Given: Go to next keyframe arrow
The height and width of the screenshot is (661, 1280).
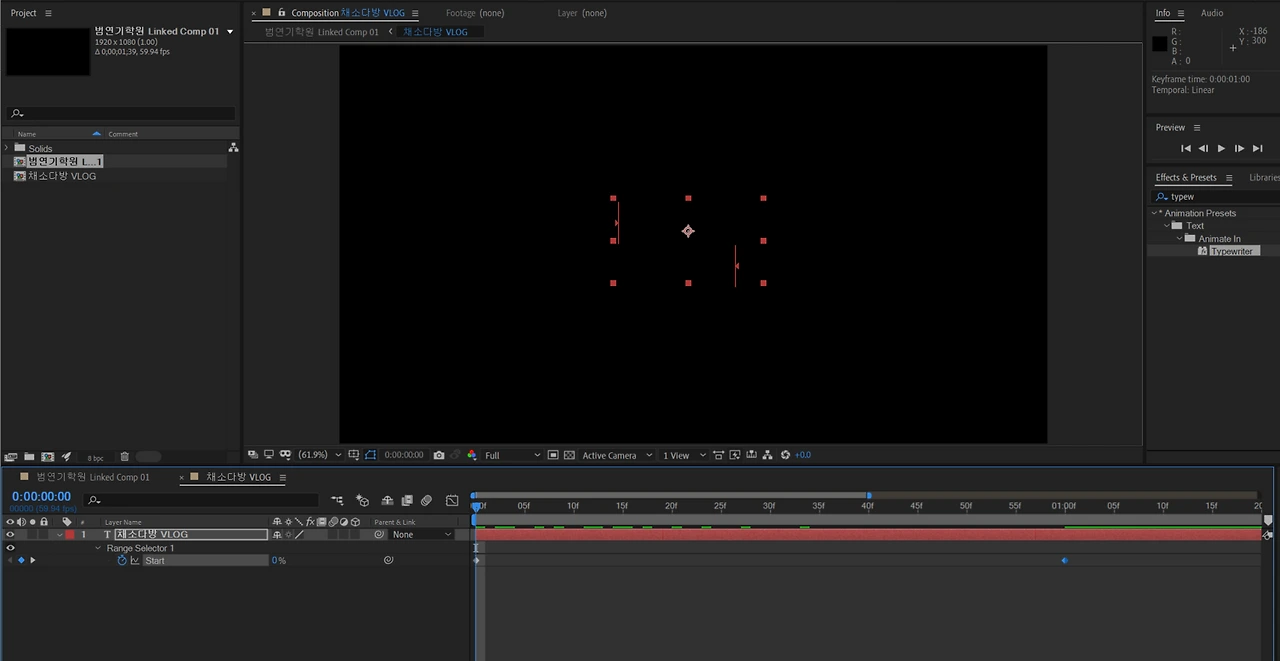Looking at the screenshot, I should [33, 560].
